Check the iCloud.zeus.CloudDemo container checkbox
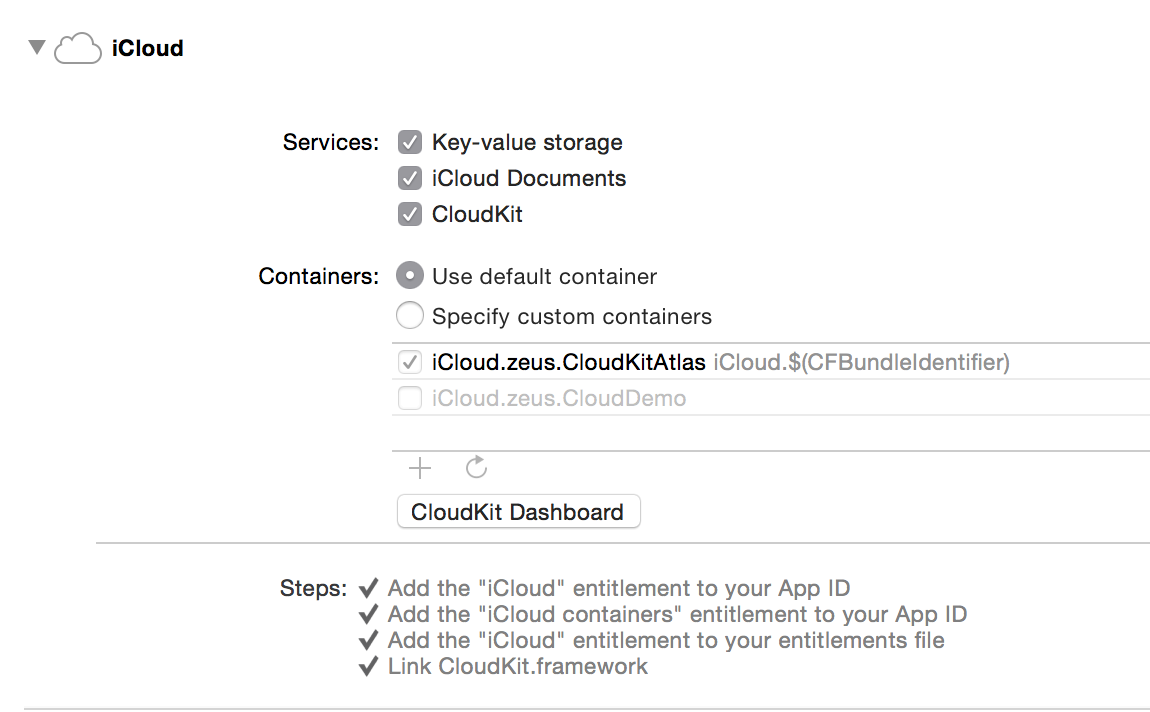 (409, 398)
